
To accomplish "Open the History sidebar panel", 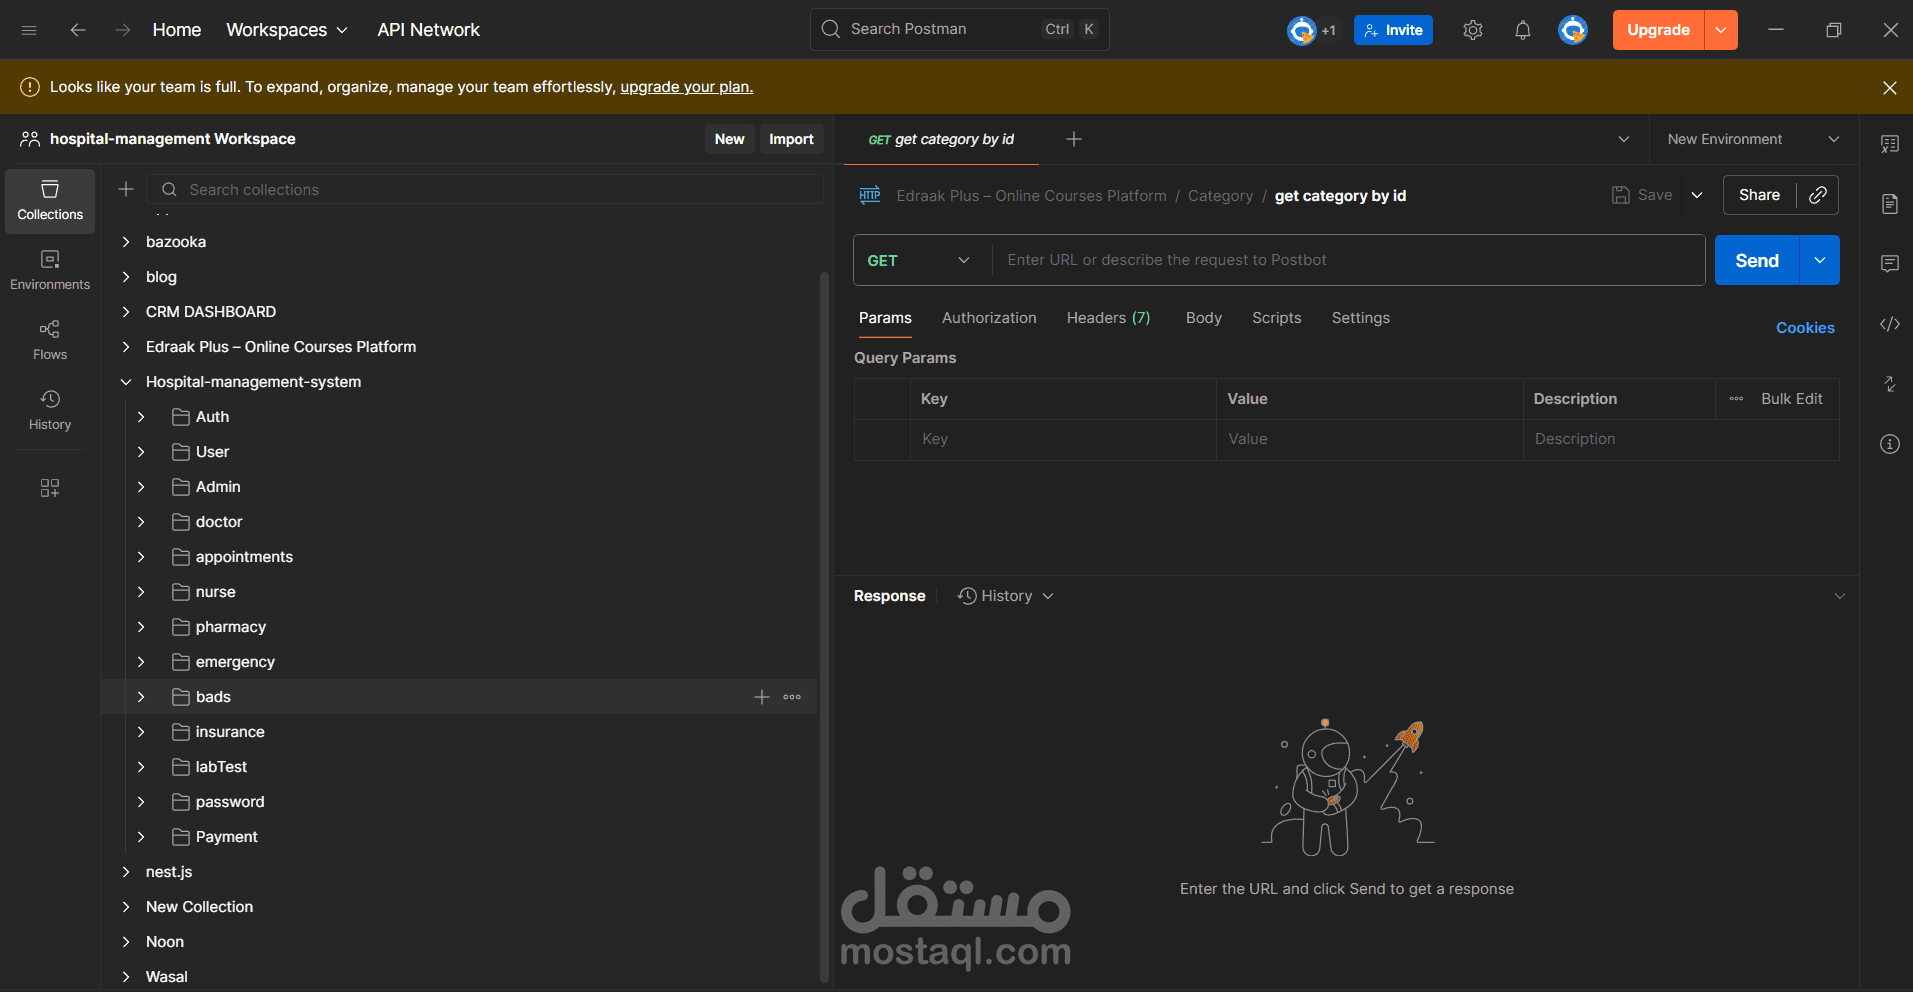I will 50,411.
